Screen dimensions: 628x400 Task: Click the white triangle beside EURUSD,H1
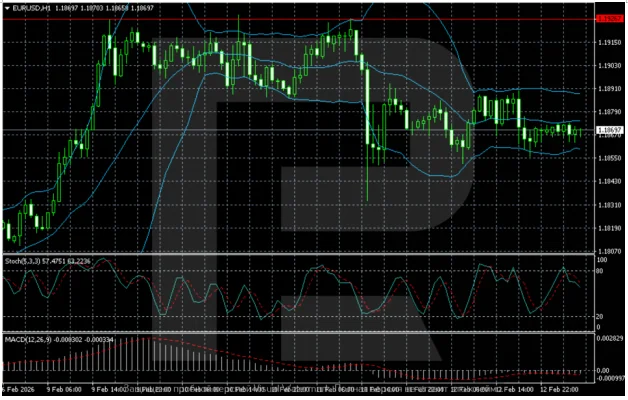point(7,8)
